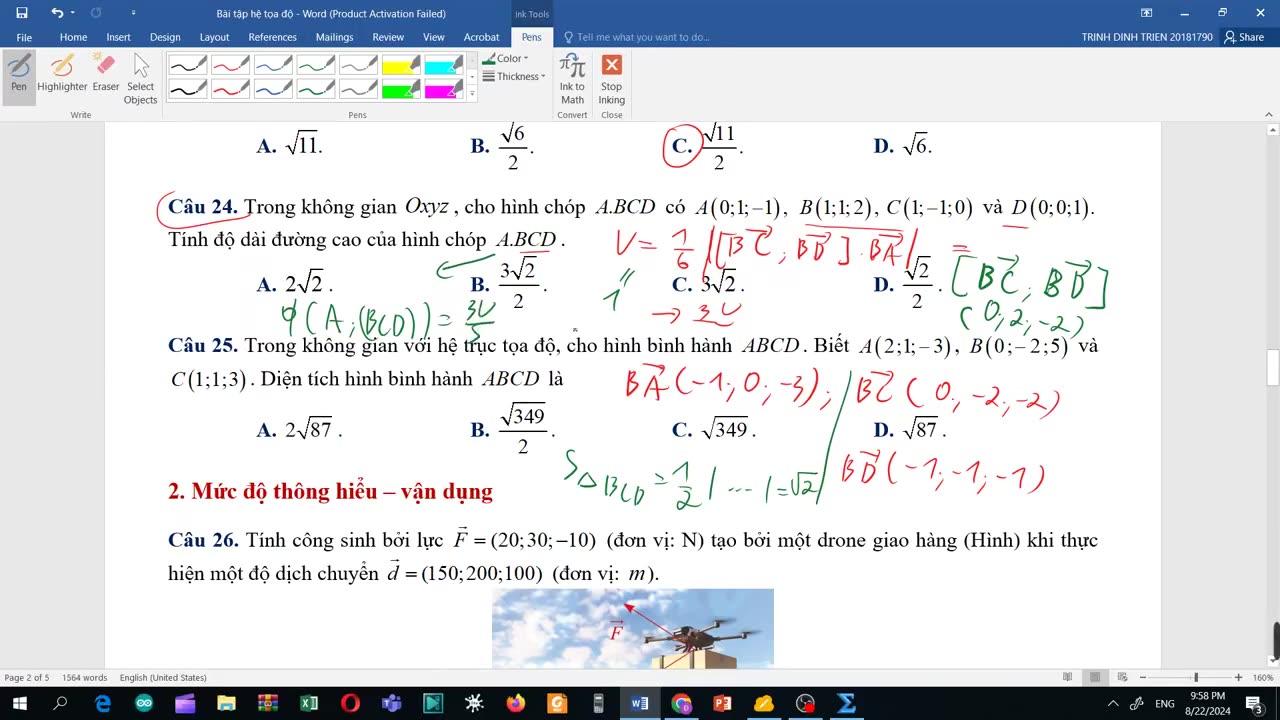Select the Highlighter tool
1280x720 pixels.
(x=62, y=73)
